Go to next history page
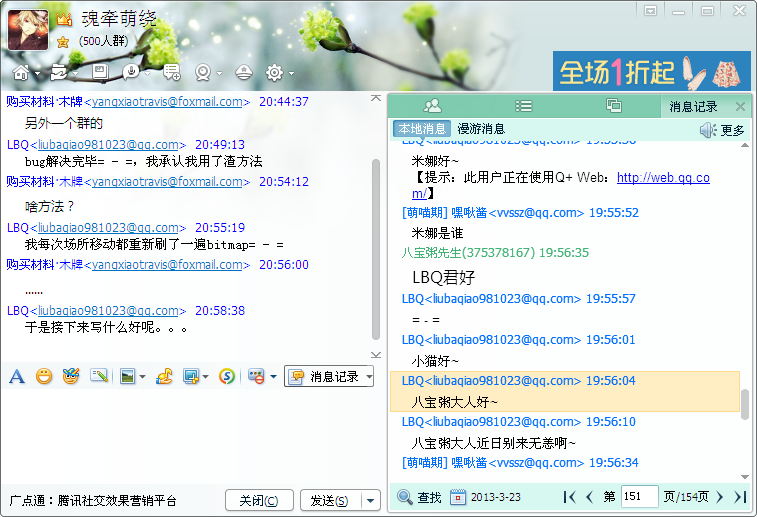This screenshot has width=757, height=517. (x=720, y=497)
